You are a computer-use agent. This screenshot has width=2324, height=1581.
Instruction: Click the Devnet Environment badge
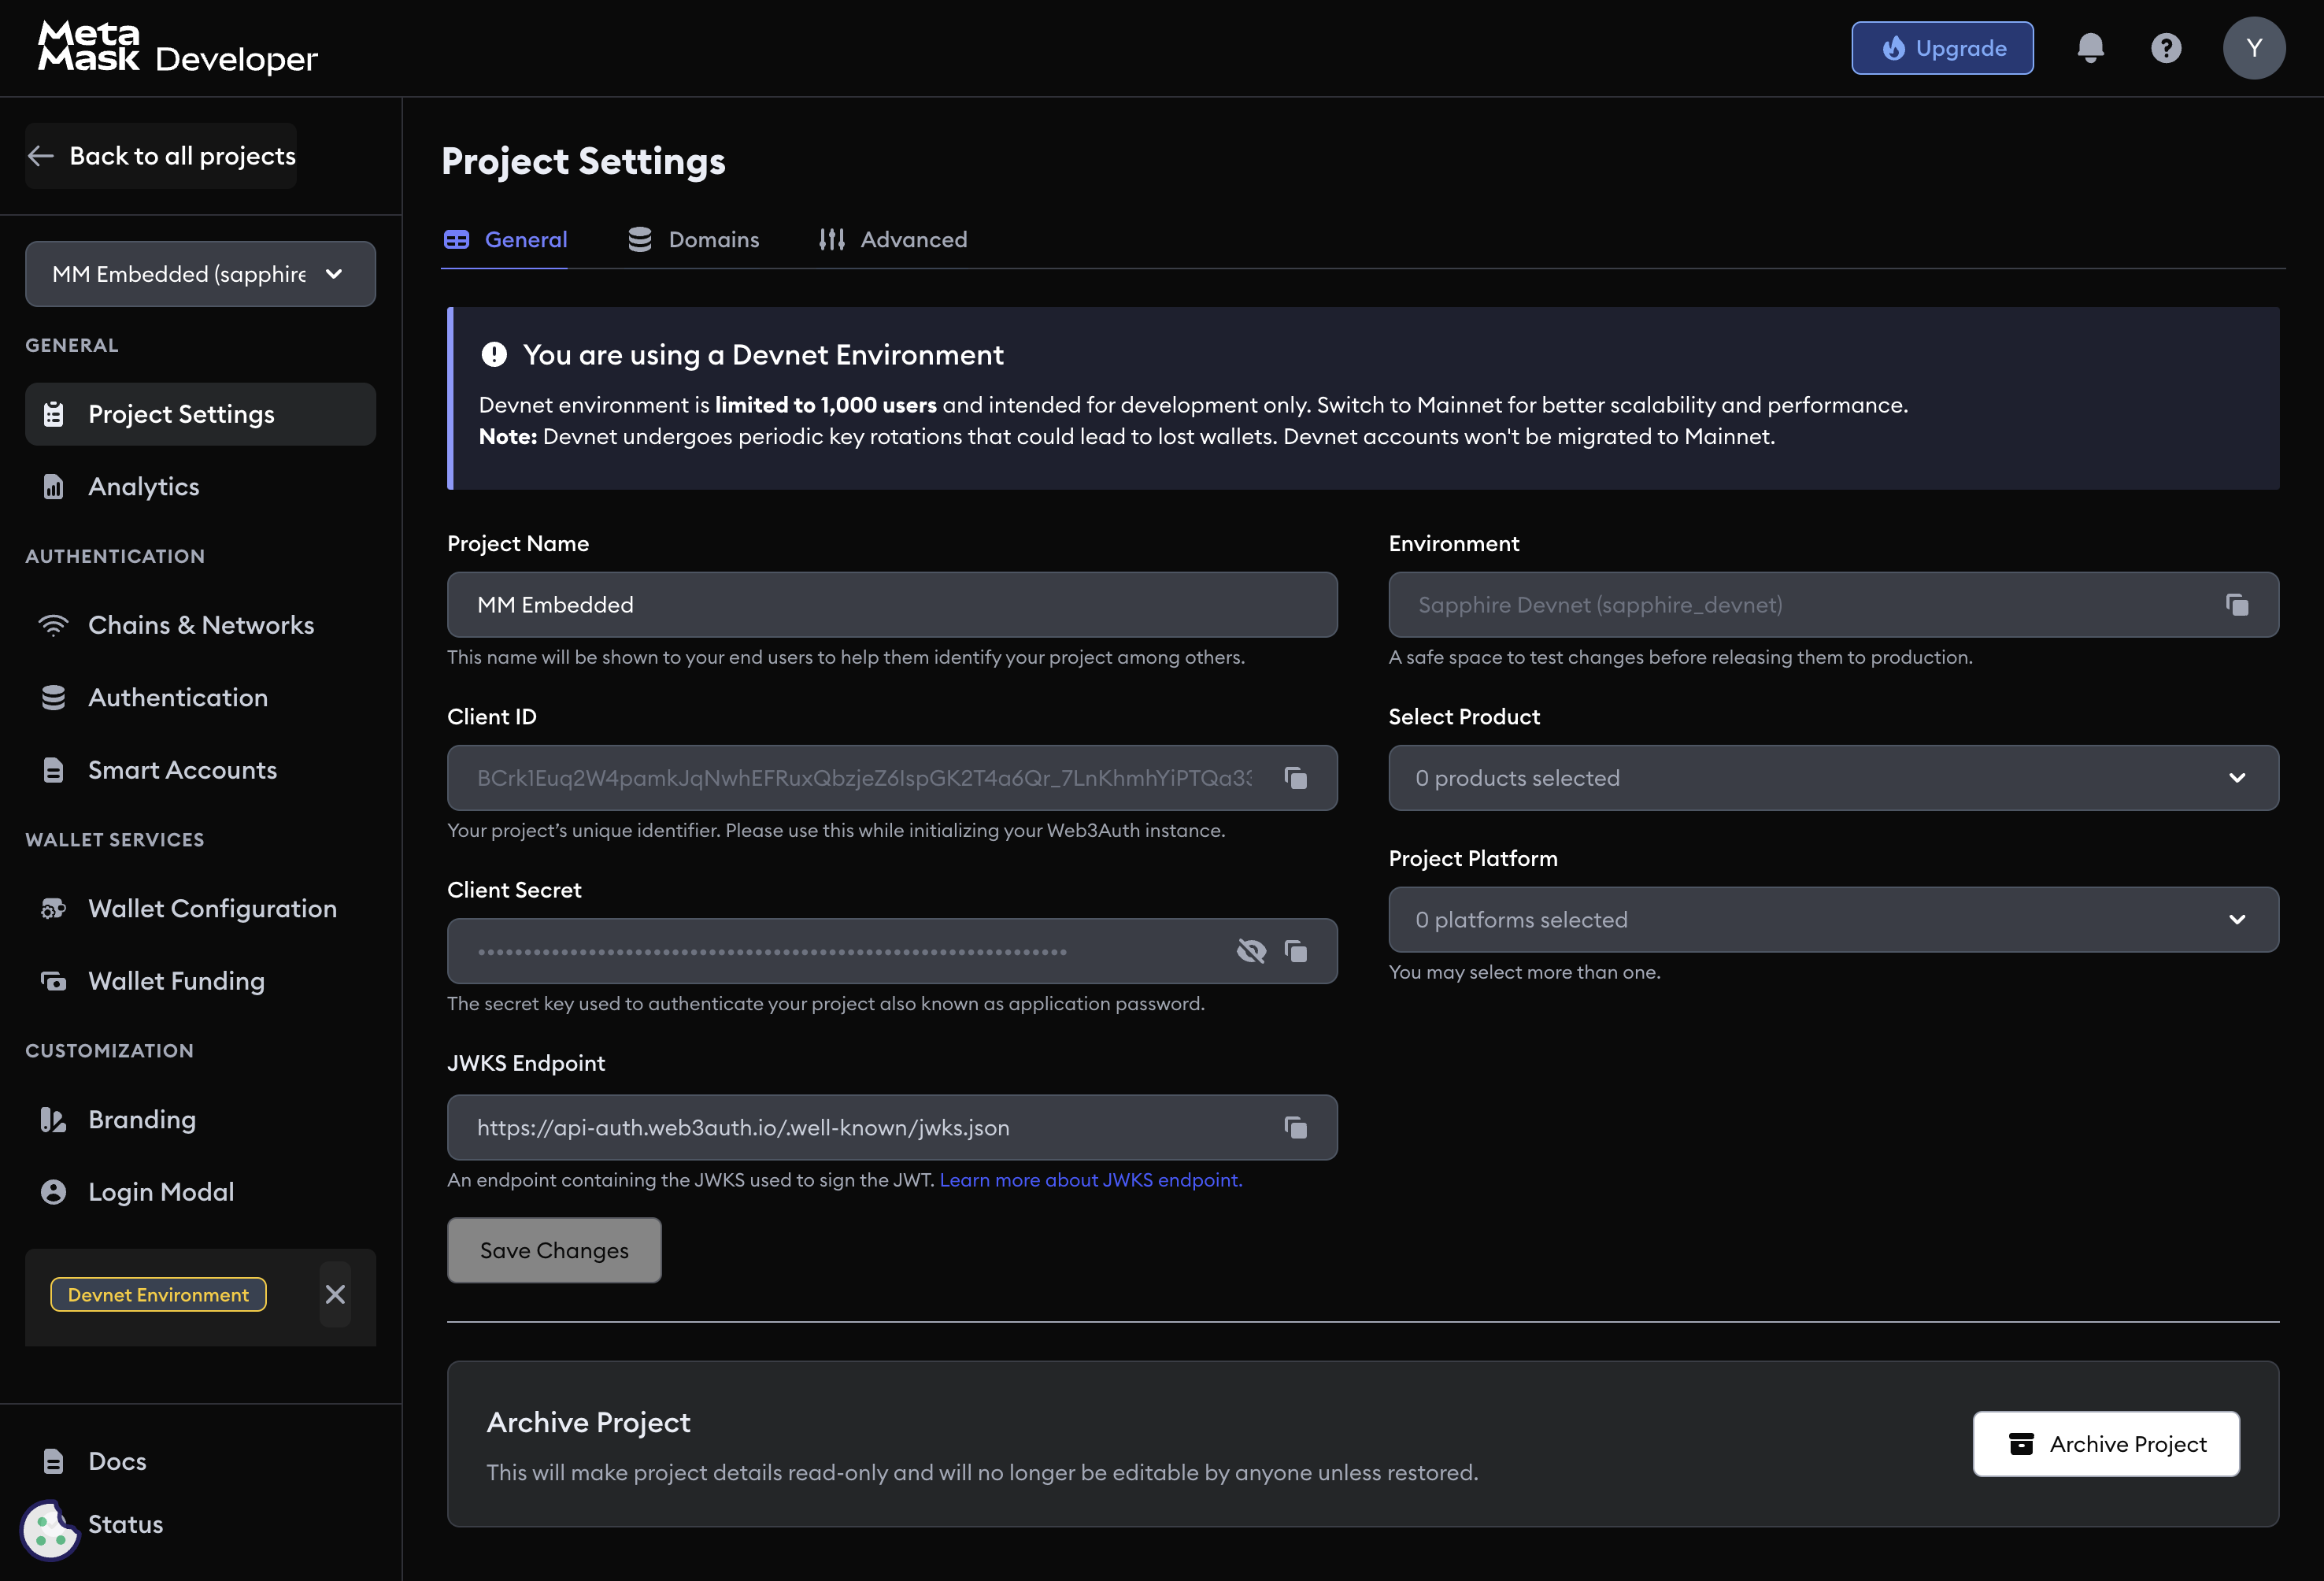pyautogui.click(x=158, y=1294)
